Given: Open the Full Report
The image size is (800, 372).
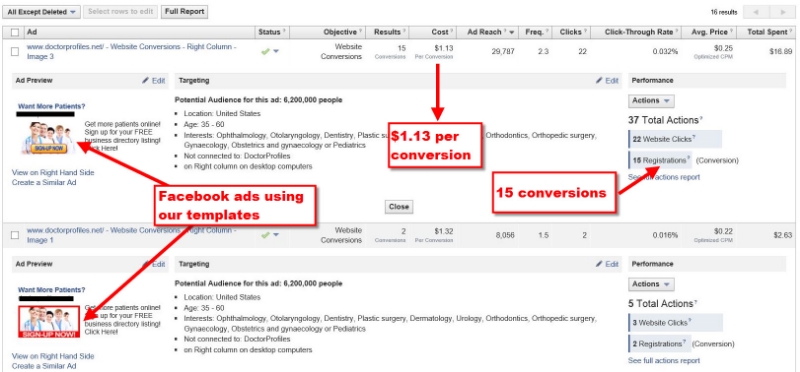Looking at the screenshot, I should (184, 11).
